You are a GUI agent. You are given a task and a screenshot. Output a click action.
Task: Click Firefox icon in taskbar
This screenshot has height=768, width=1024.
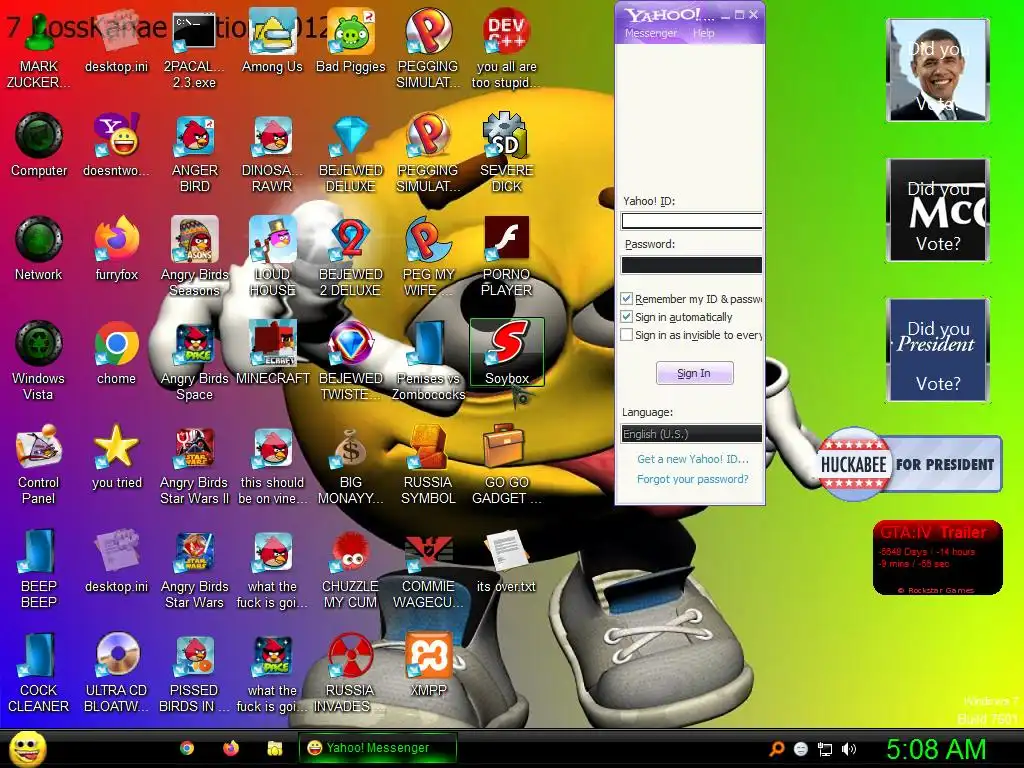coord(231,748)
